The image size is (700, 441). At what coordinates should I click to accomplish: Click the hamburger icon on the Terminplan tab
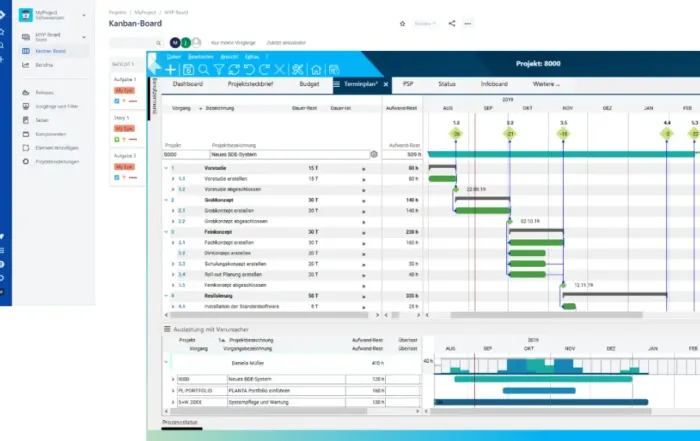coord(337,84)
